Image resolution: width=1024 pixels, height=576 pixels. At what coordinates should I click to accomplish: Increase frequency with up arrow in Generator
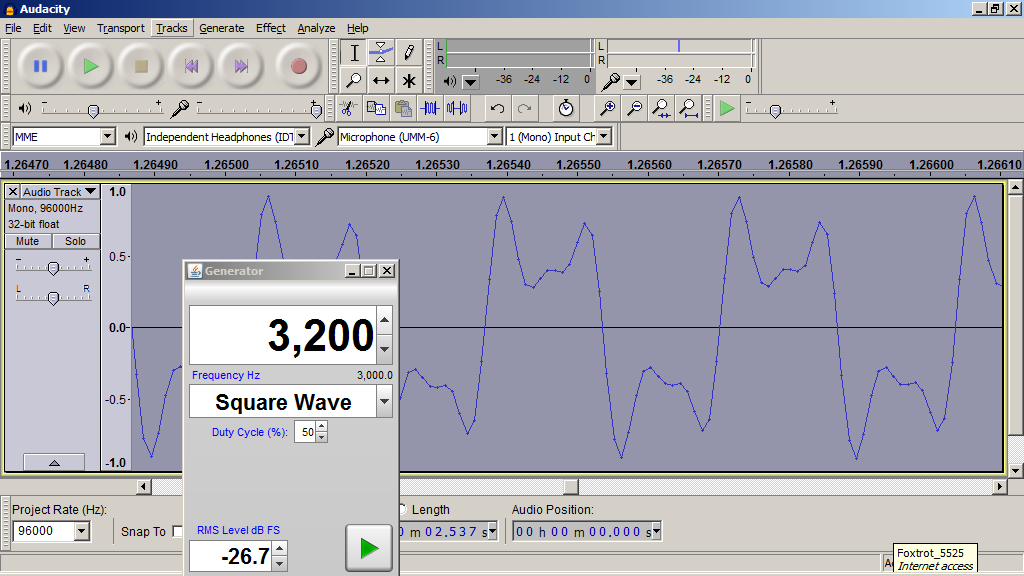pyautogui.click(x=384, y=320)
